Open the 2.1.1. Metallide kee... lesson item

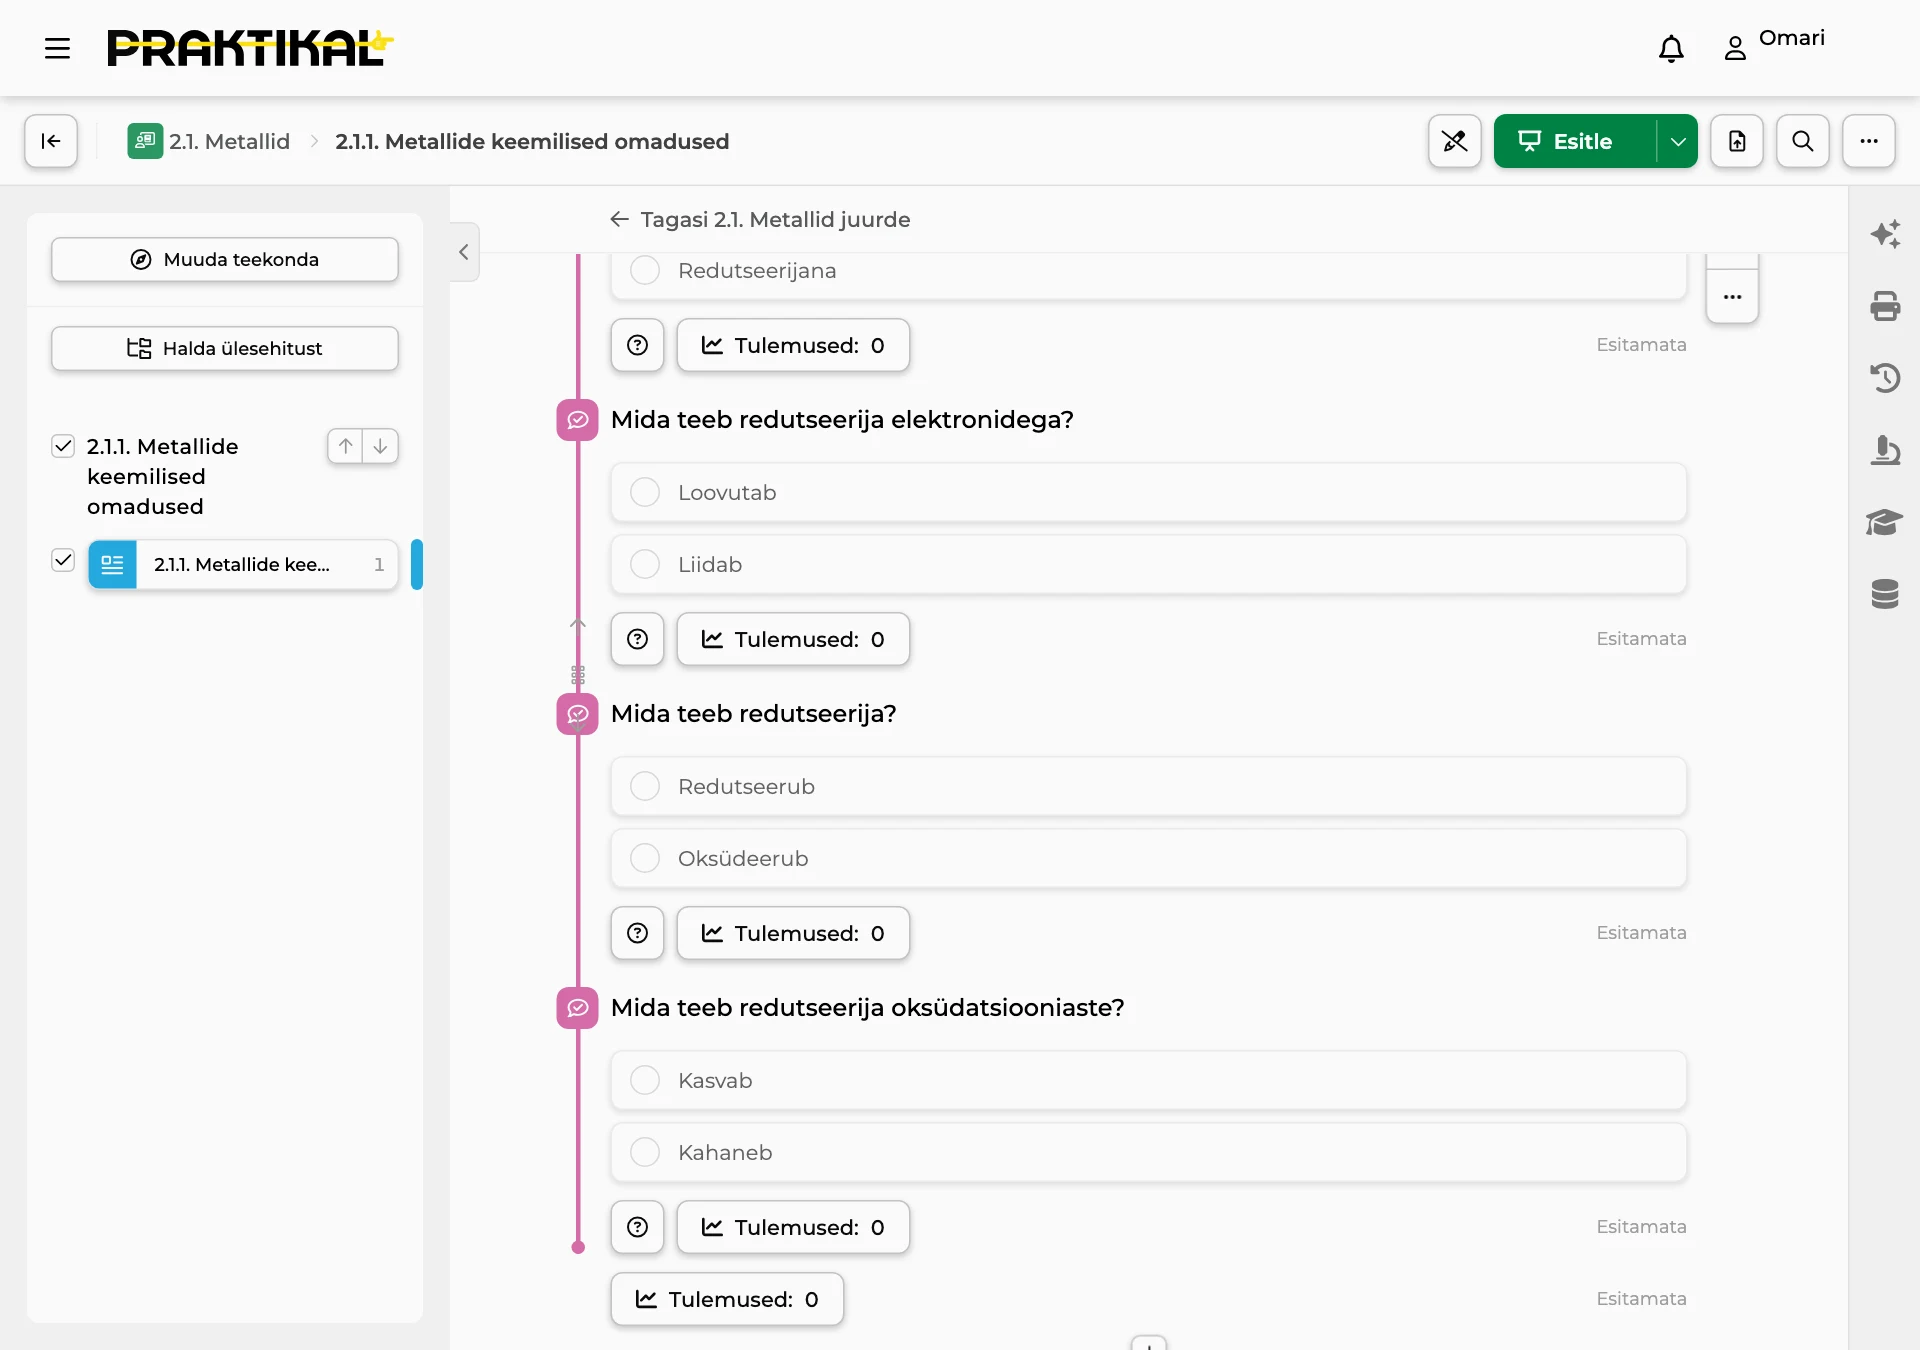243,564
